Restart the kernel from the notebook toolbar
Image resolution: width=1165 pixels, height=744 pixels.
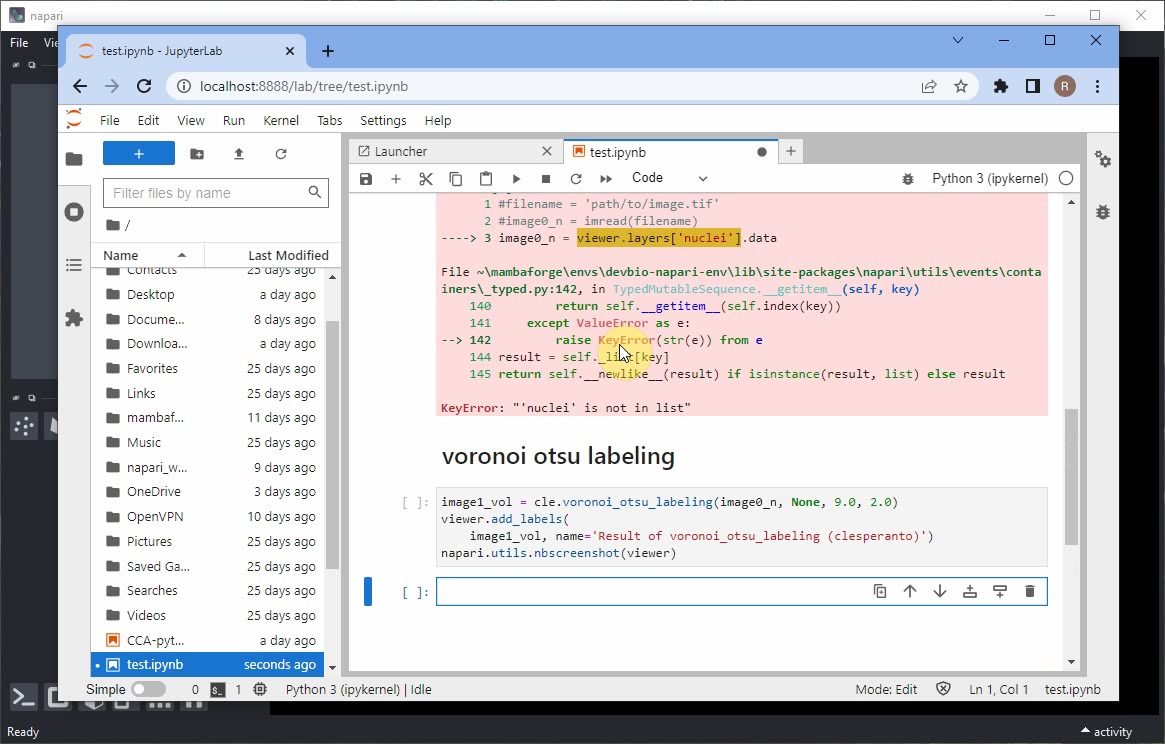576,179
